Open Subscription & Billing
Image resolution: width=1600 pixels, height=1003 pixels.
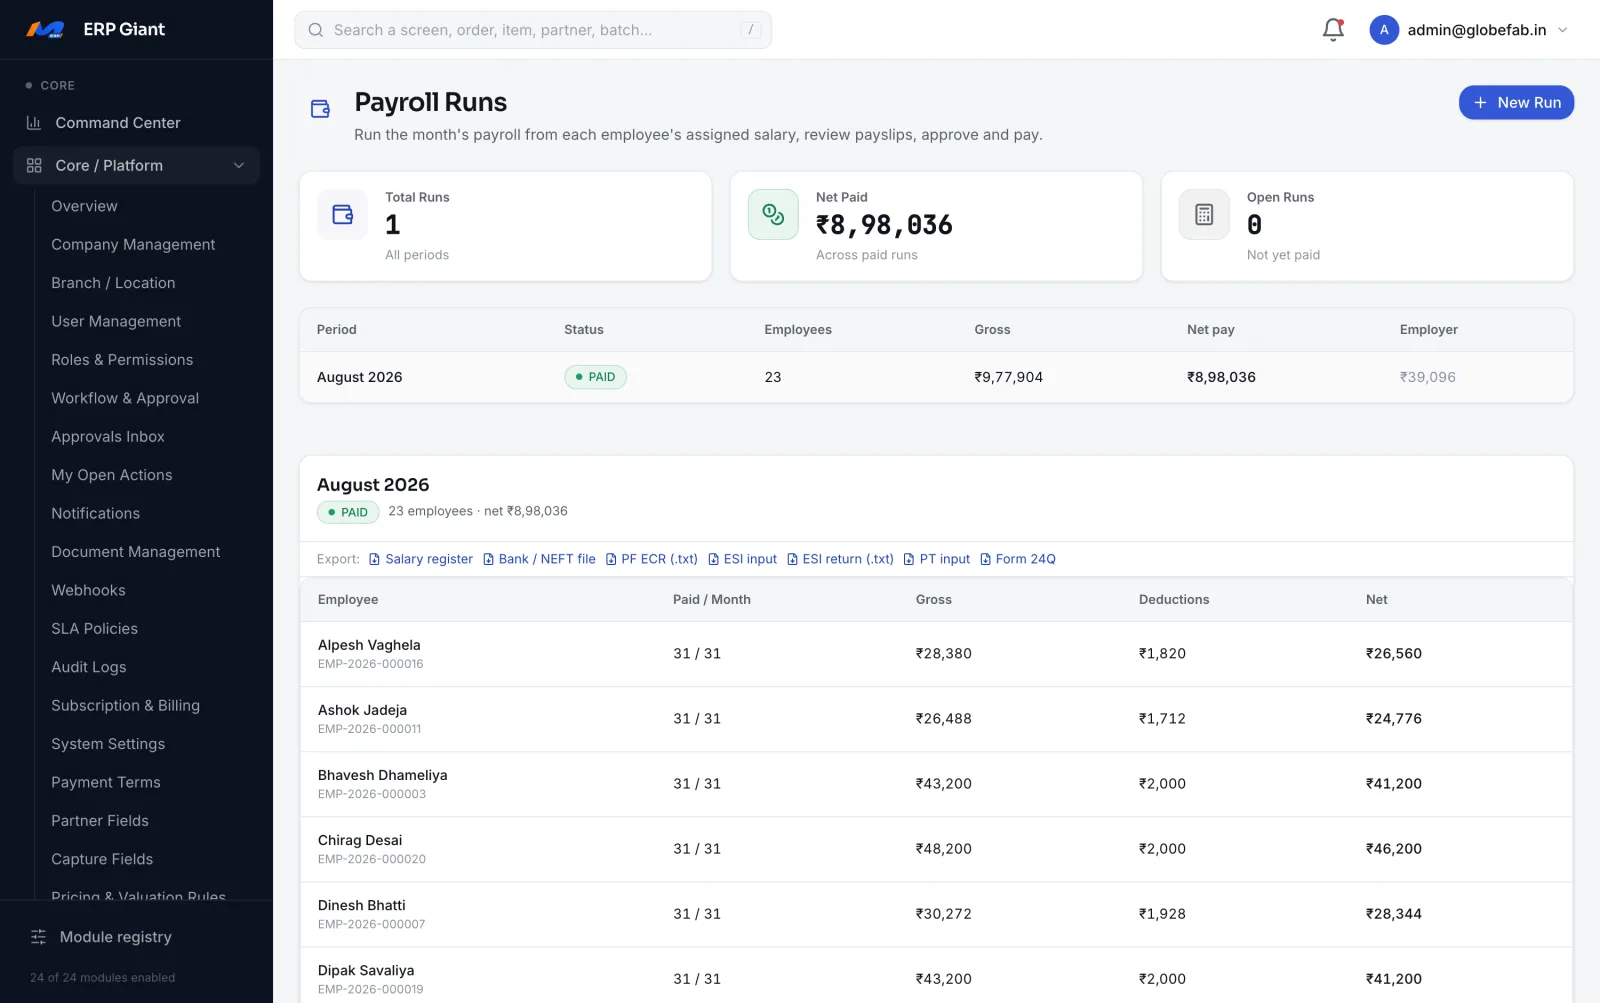125,706
